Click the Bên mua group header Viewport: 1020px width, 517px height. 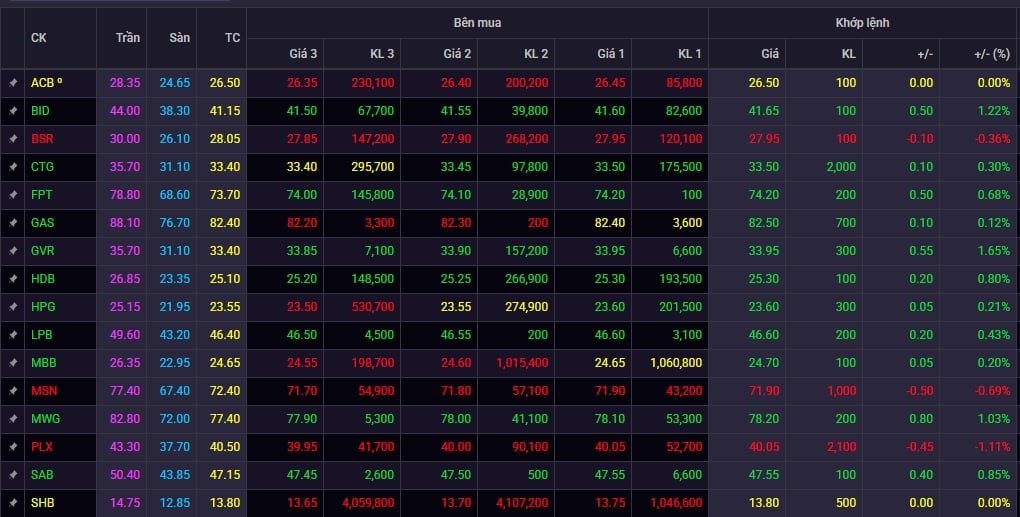click(477, 23)
